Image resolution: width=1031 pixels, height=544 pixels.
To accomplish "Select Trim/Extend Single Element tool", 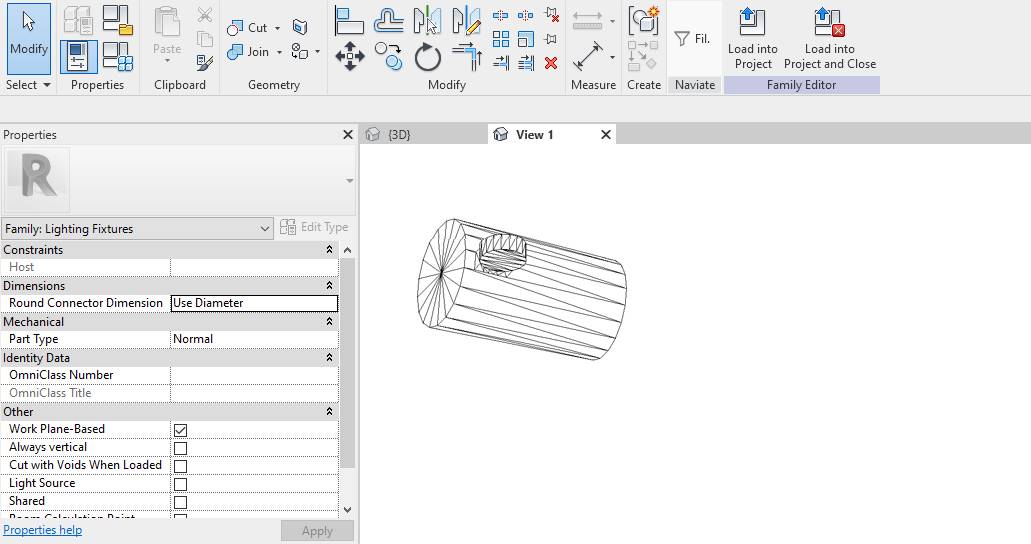I will pyautogui.click(x=501, y=63).
